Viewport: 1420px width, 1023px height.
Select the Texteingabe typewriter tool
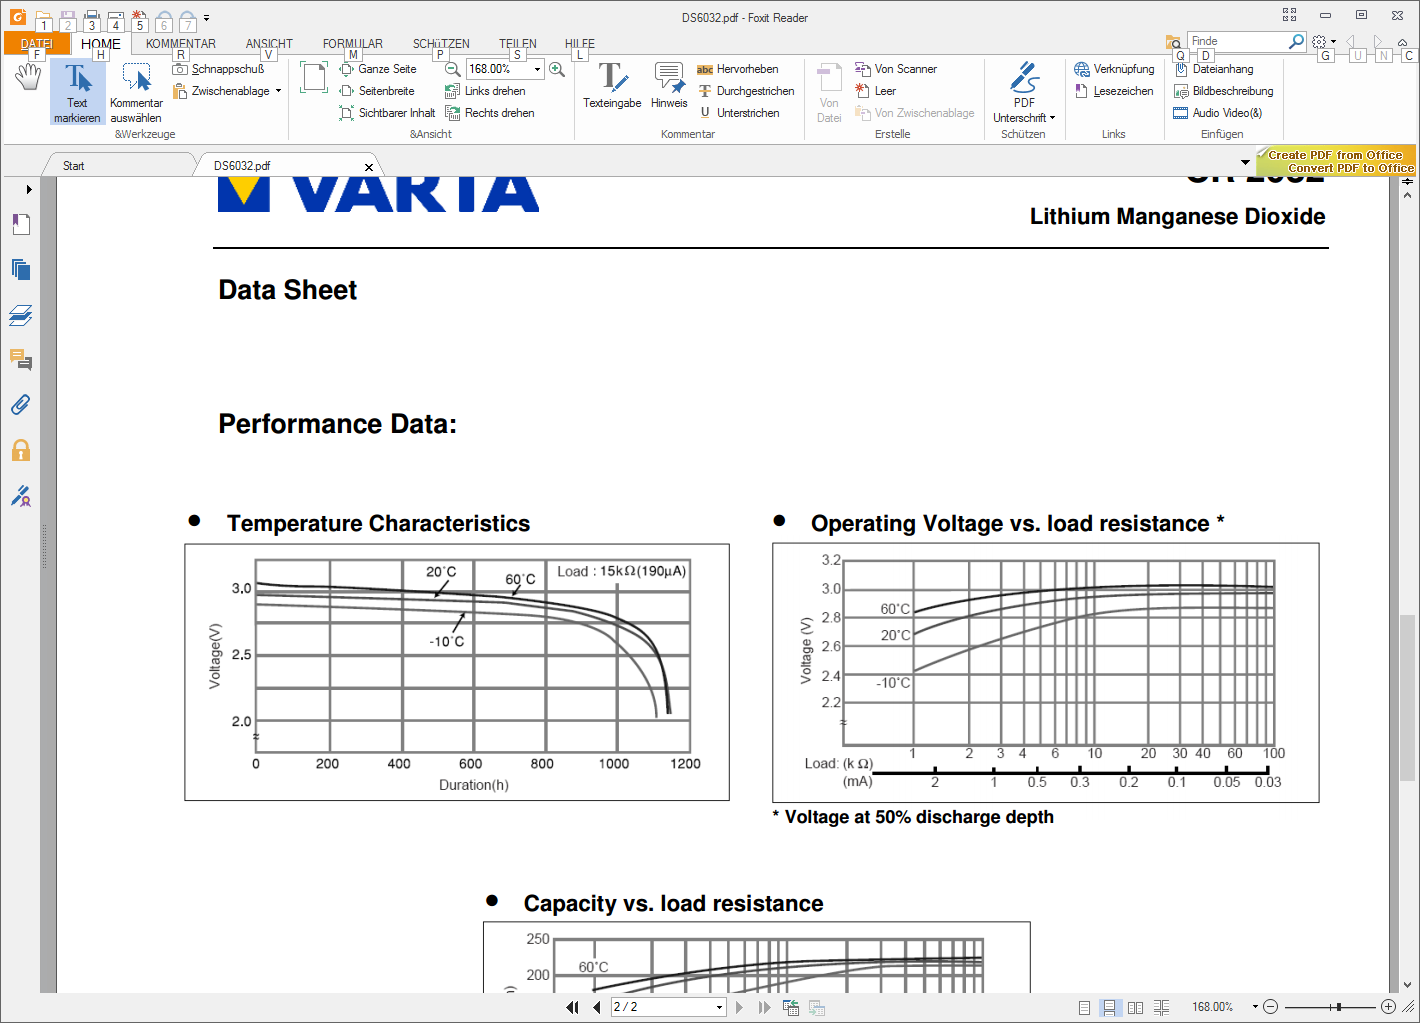coord(612,86)
